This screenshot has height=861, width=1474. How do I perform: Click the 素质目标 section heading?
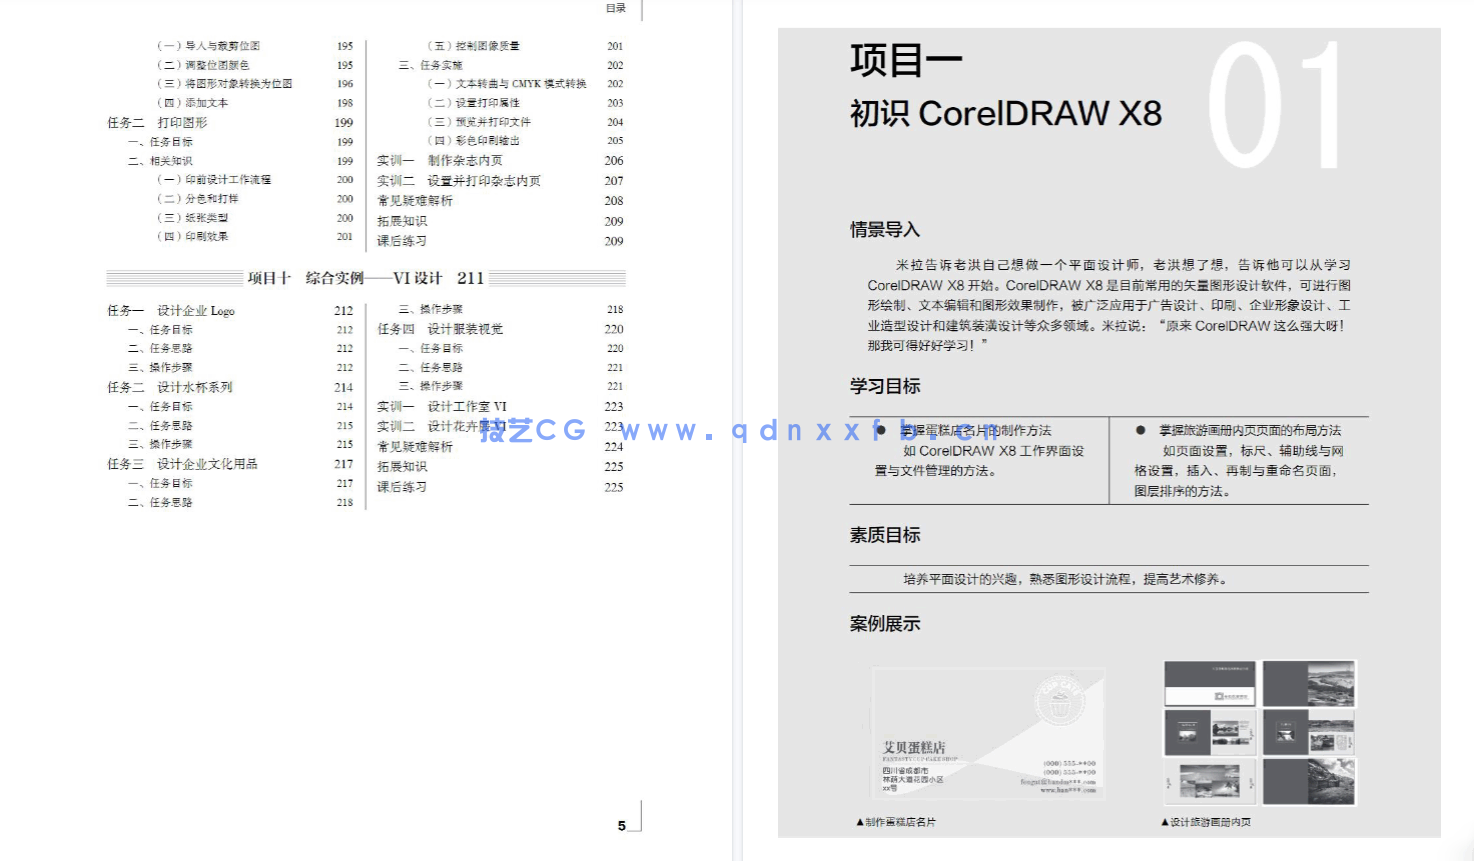pyautogui.click(x=884, y=535)
